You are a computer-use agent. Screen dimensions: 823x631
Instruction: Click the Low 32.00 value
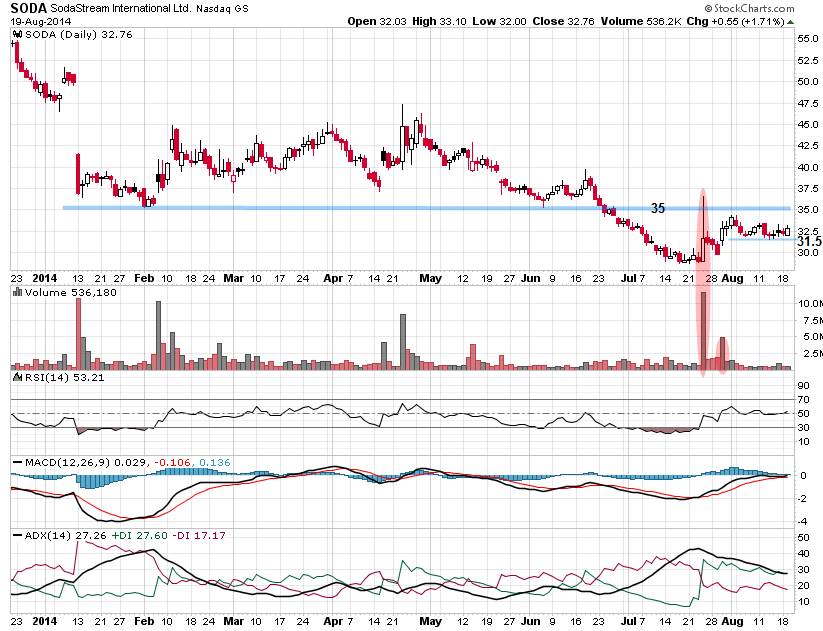(x=499, y=22)
